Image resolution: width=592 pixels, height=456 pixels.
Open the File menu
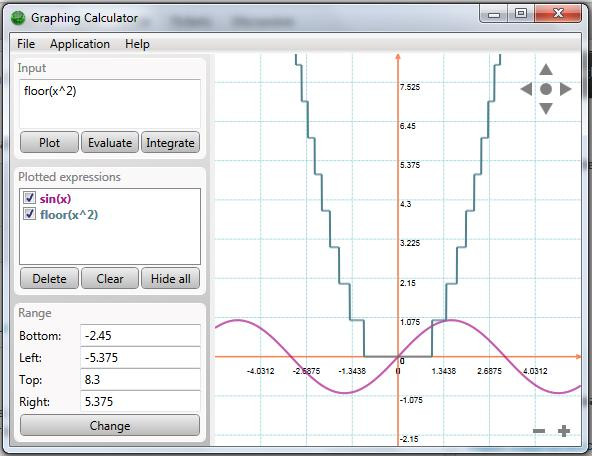[x=26, y=44]
